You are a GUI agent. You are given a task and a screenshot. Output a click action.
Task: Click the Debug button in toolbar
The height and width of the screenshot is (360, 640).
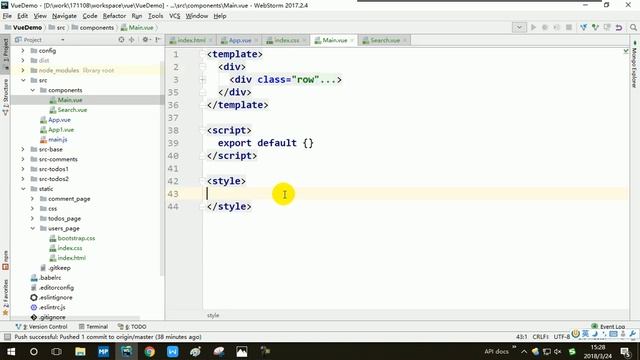point(545,27)
